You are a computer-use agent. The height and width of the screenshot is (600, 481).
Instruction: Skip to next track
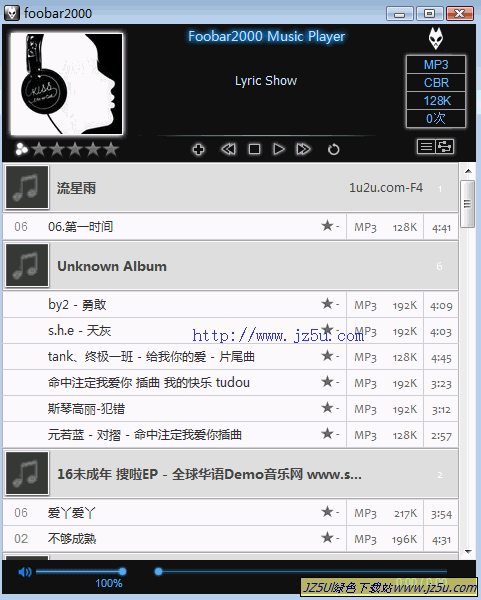coord(303,149)
